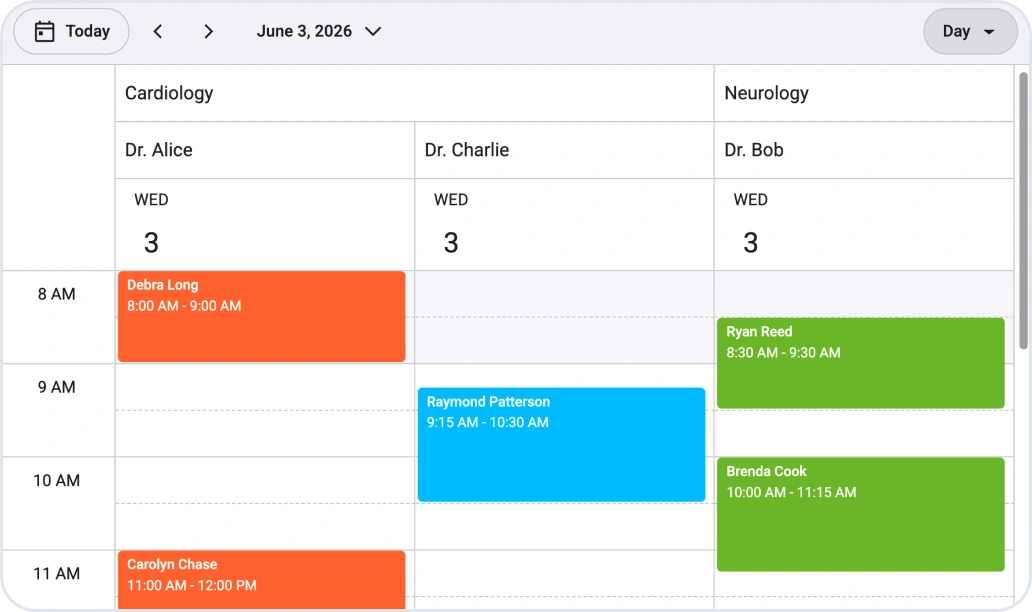
Task: Click the vertical scrollbar thumb
Action: point(1023,211)
